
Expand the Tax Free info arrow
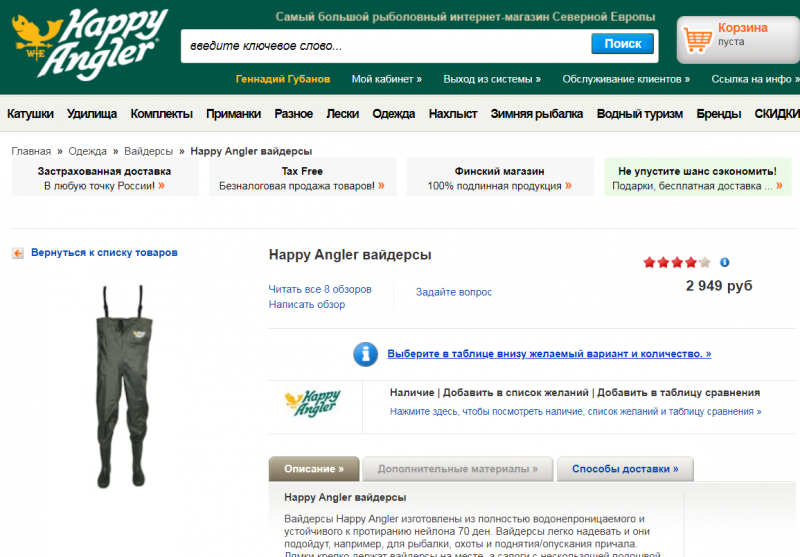pyautogui.click(x=381, y=186)
